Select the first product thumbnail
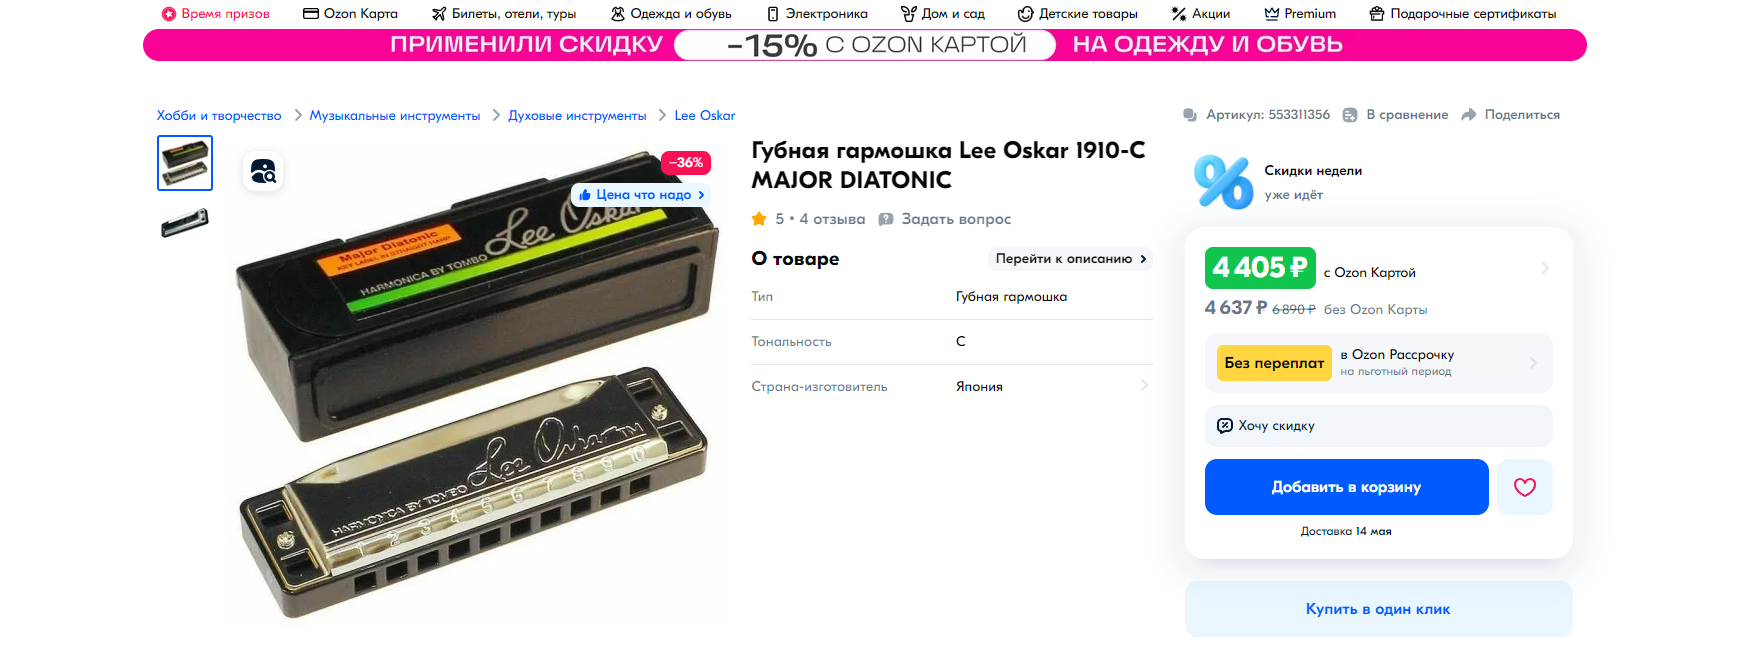 tap(185, 163)
